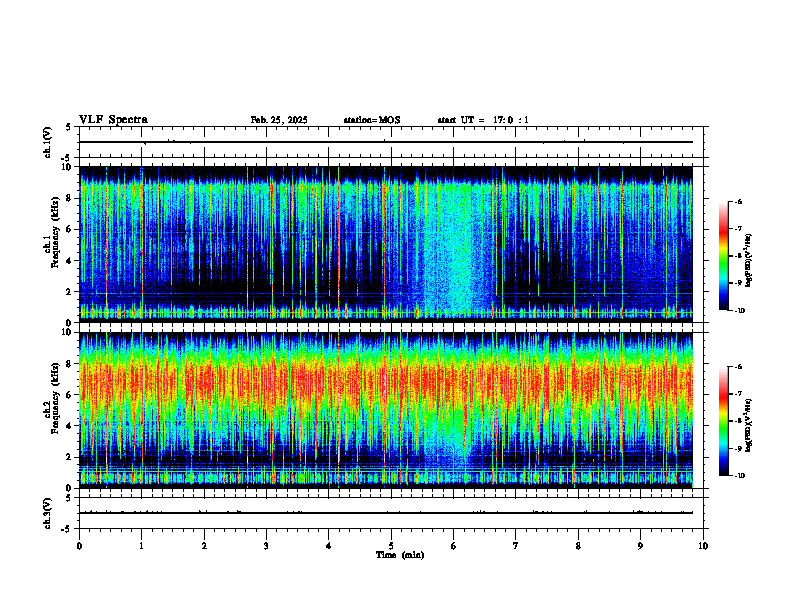This screenshot has height=612, width=792.
Task: Click time-axis tick label "2"
Action: (x=204, y=546)
